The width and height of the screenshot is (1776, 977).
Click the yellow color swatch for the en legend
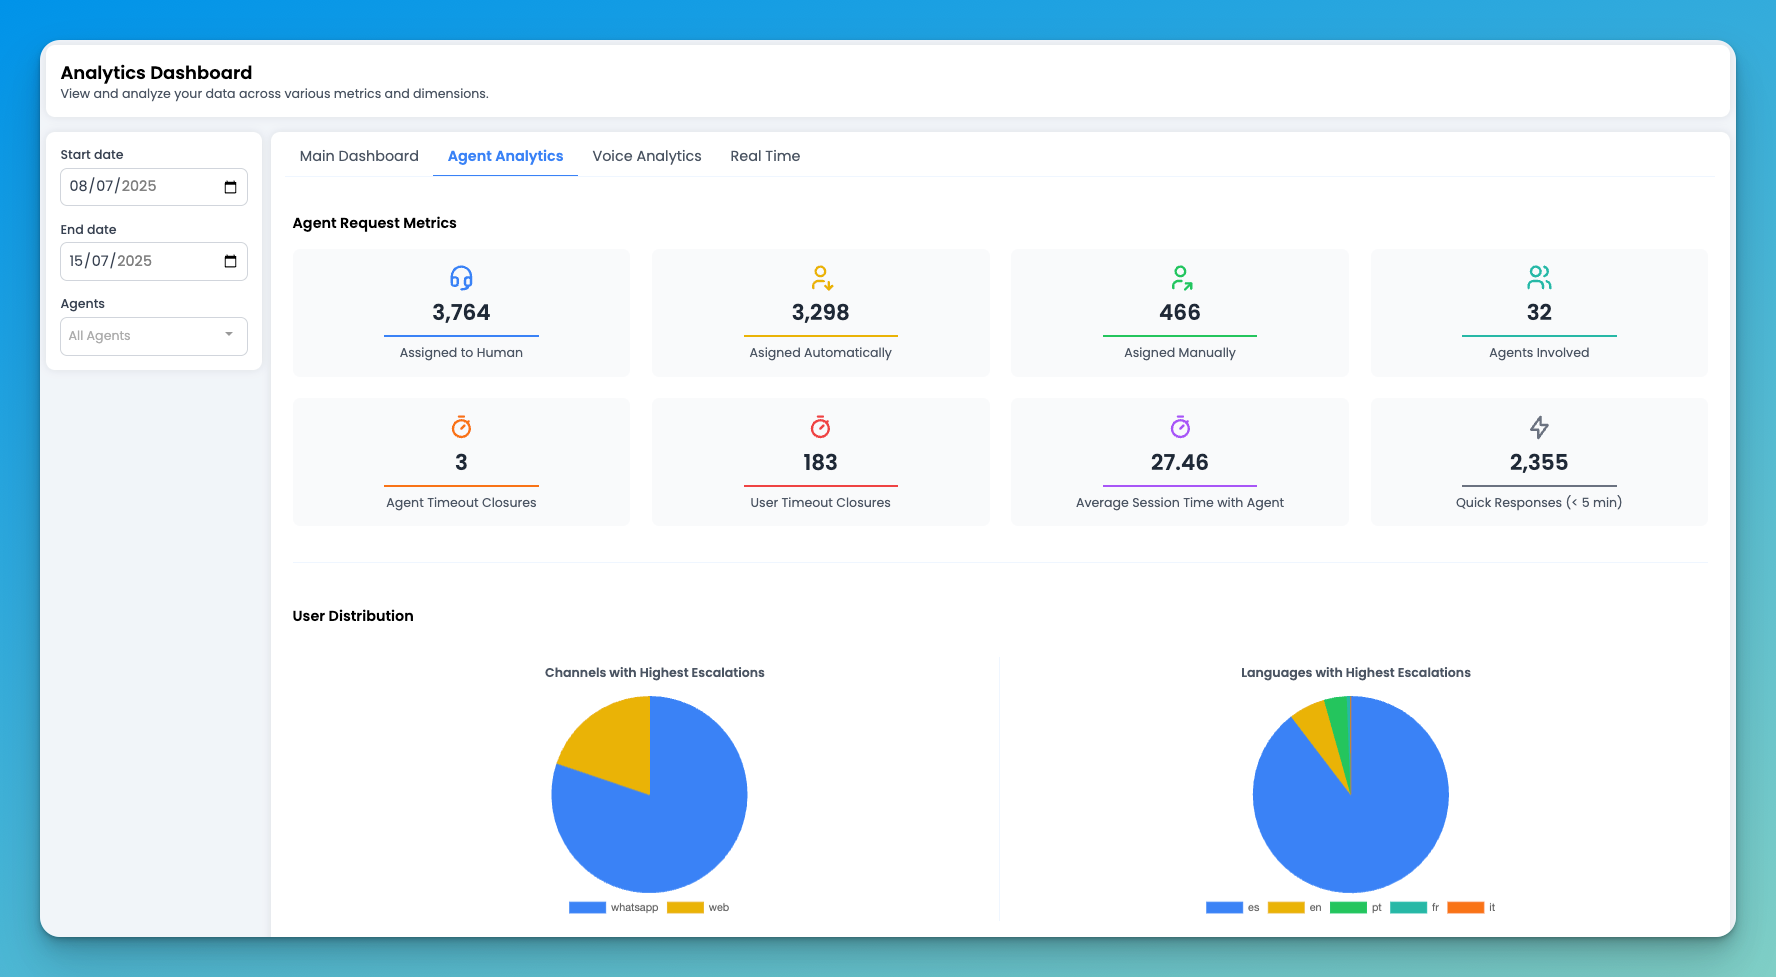click(1286, 907)
